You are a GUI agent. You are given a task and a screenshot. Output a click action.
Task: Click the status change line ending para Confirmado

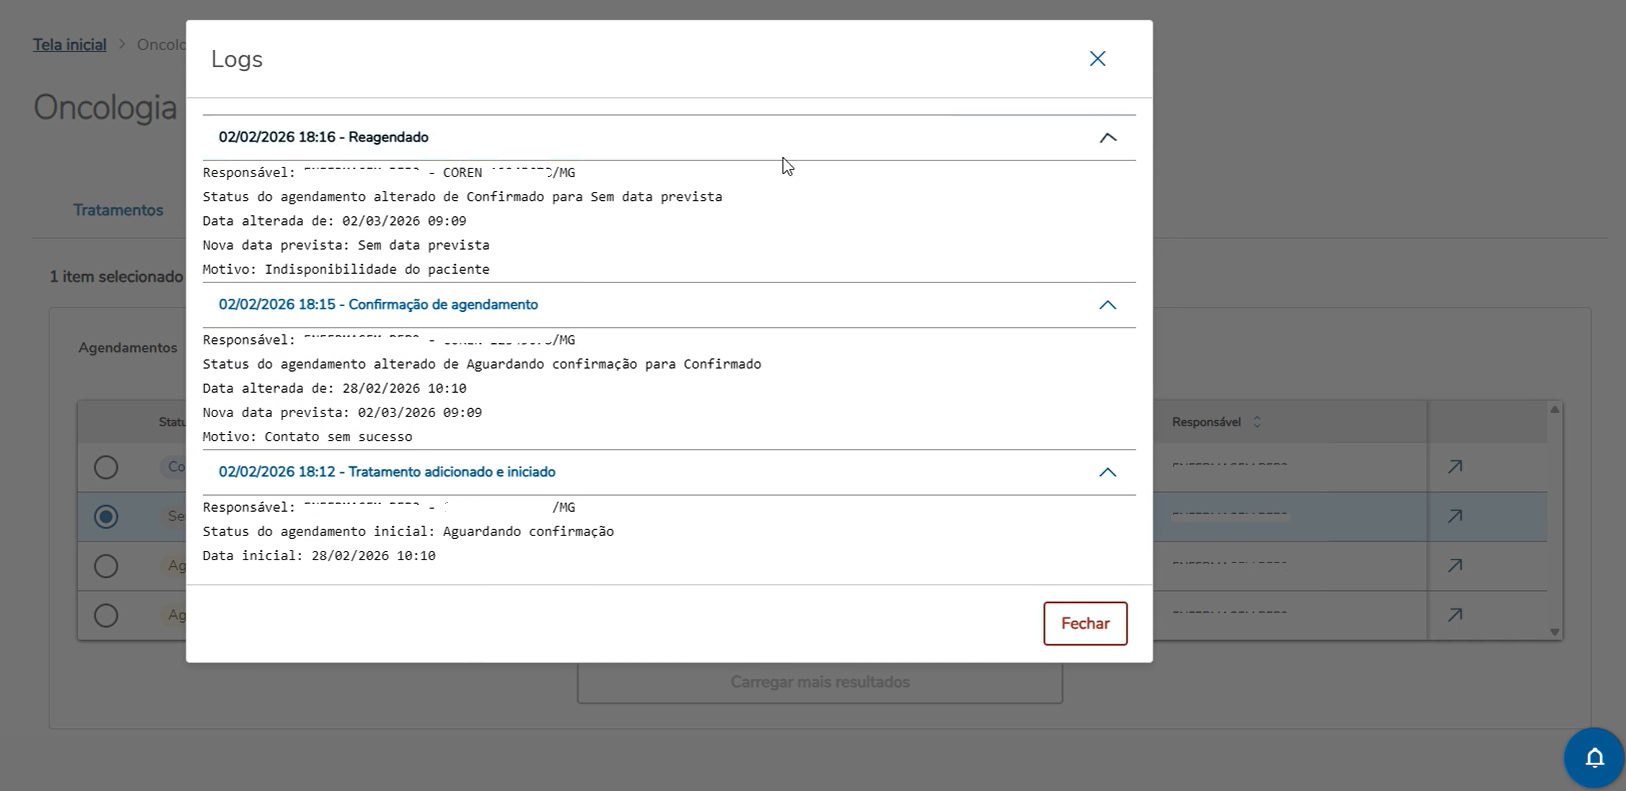click(x=482, y=364)
